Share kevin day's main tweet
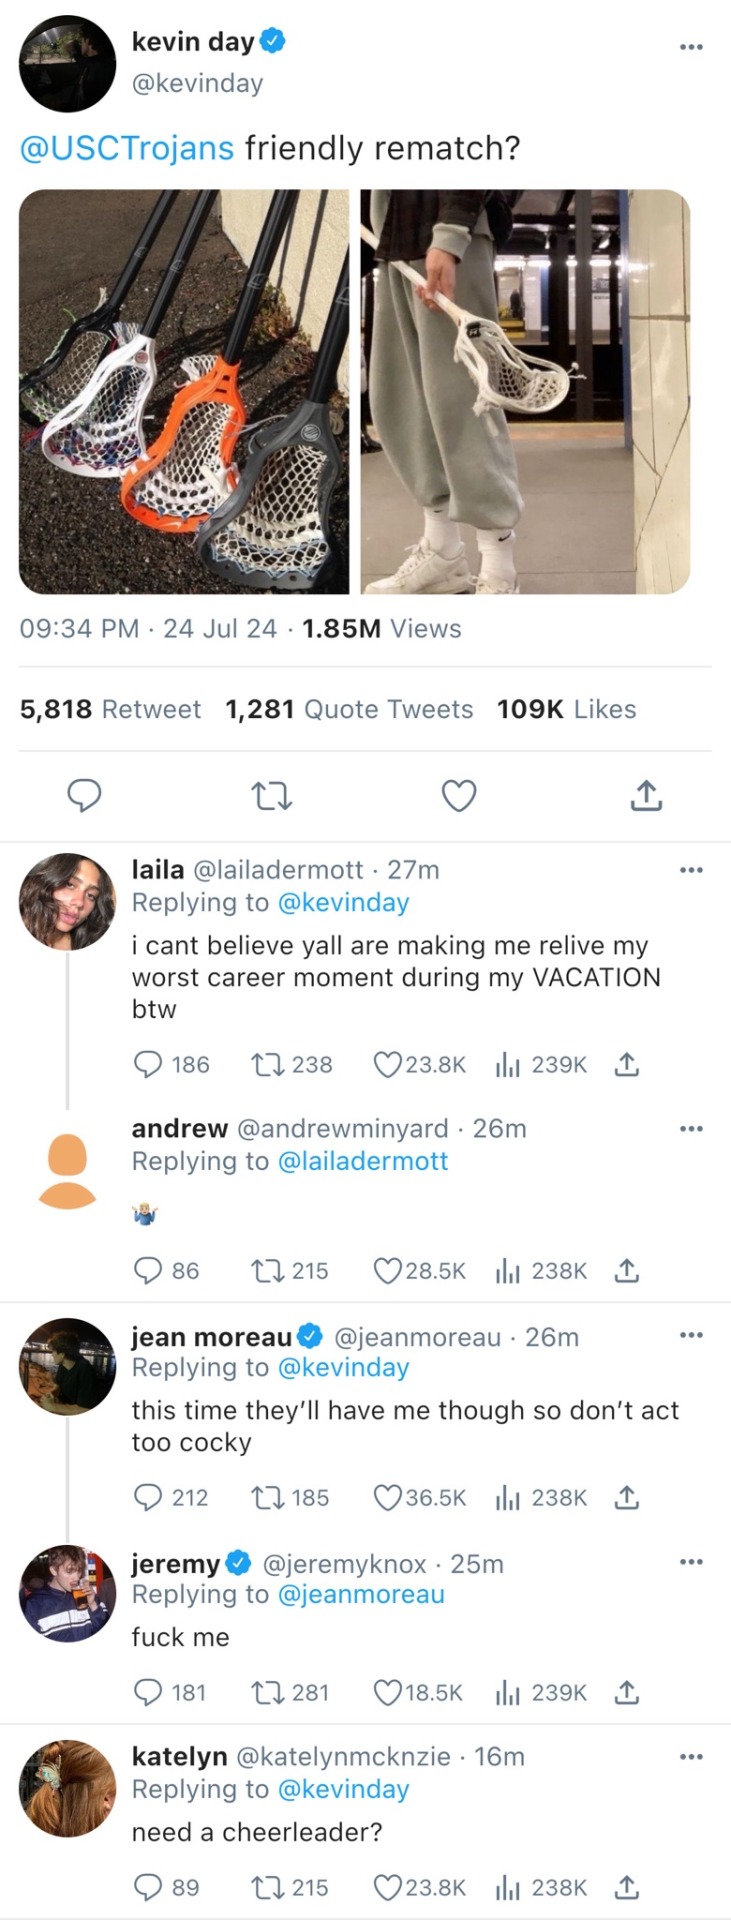The width and height of the screenshot is (731, 1920). [x=646, y=796]
